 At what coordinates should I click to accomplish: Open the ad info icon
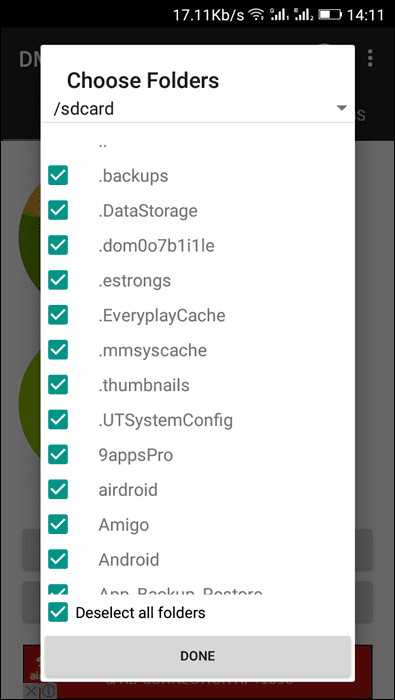[x=49, y=692]
